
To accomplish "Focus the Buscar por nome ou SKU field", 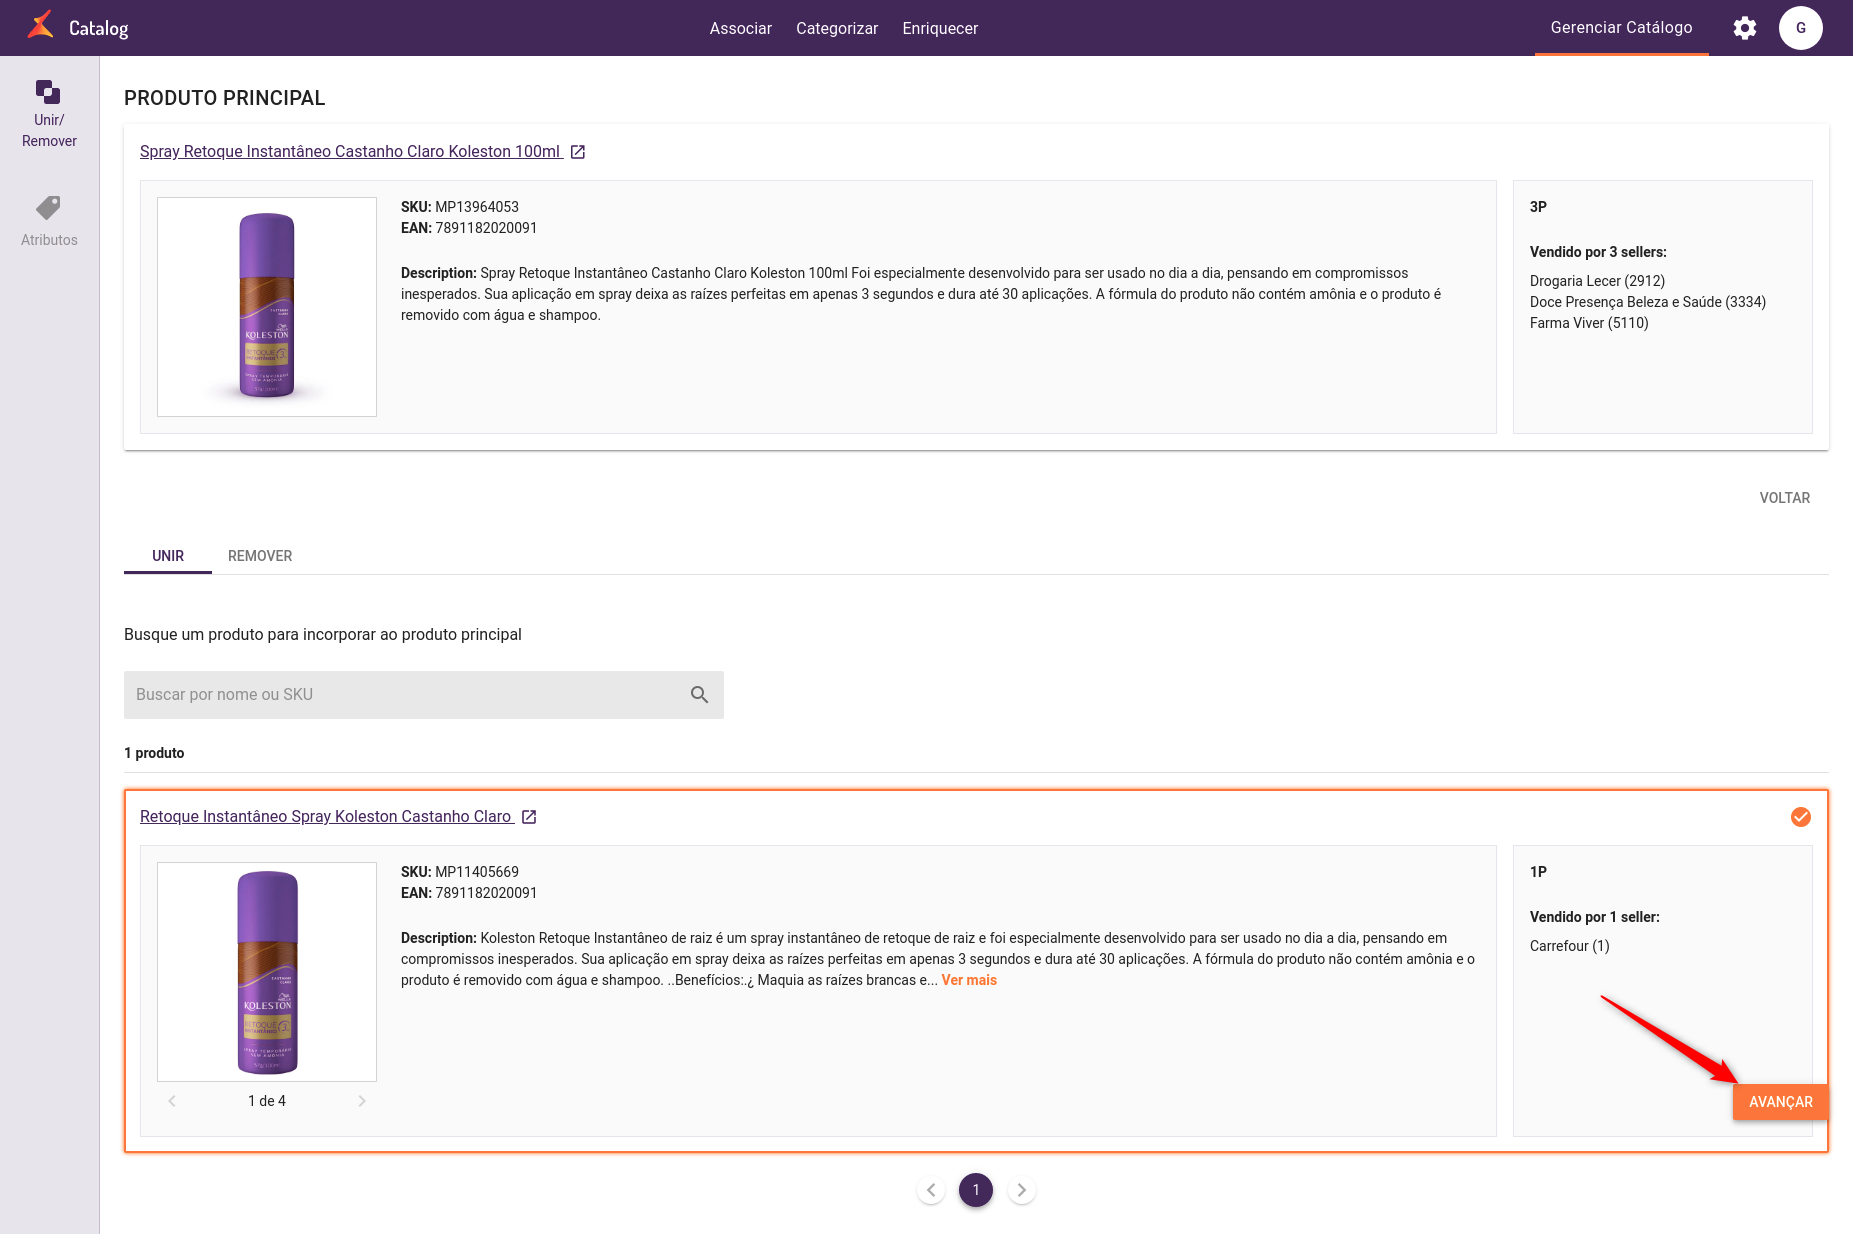I will pos(424,695).
